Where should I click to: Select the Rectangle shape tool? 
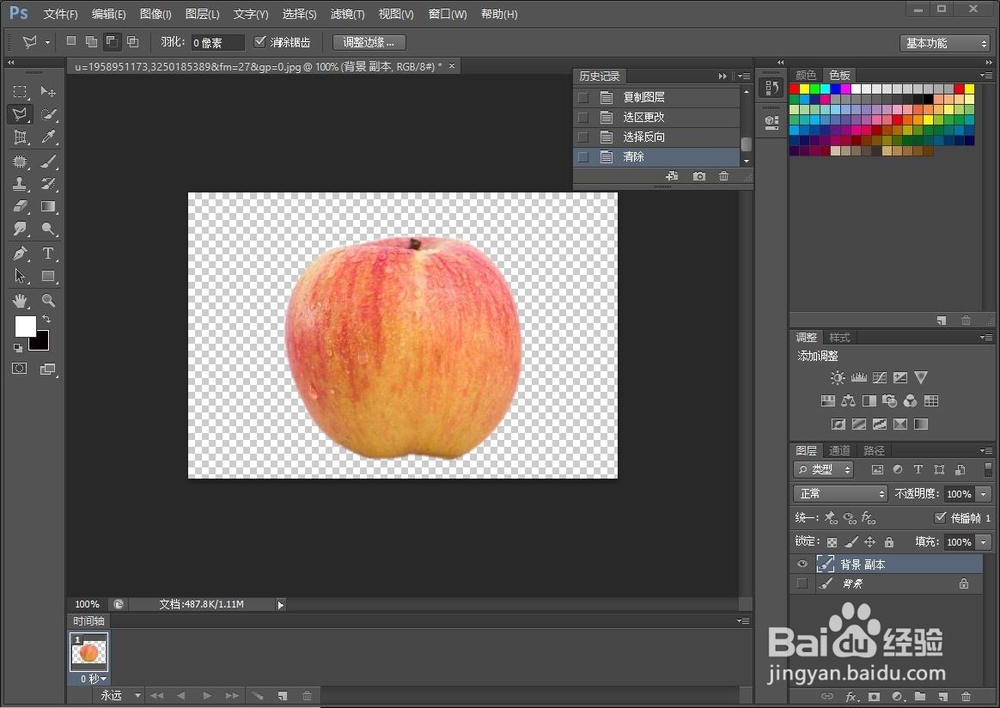[x=48, y=276]
